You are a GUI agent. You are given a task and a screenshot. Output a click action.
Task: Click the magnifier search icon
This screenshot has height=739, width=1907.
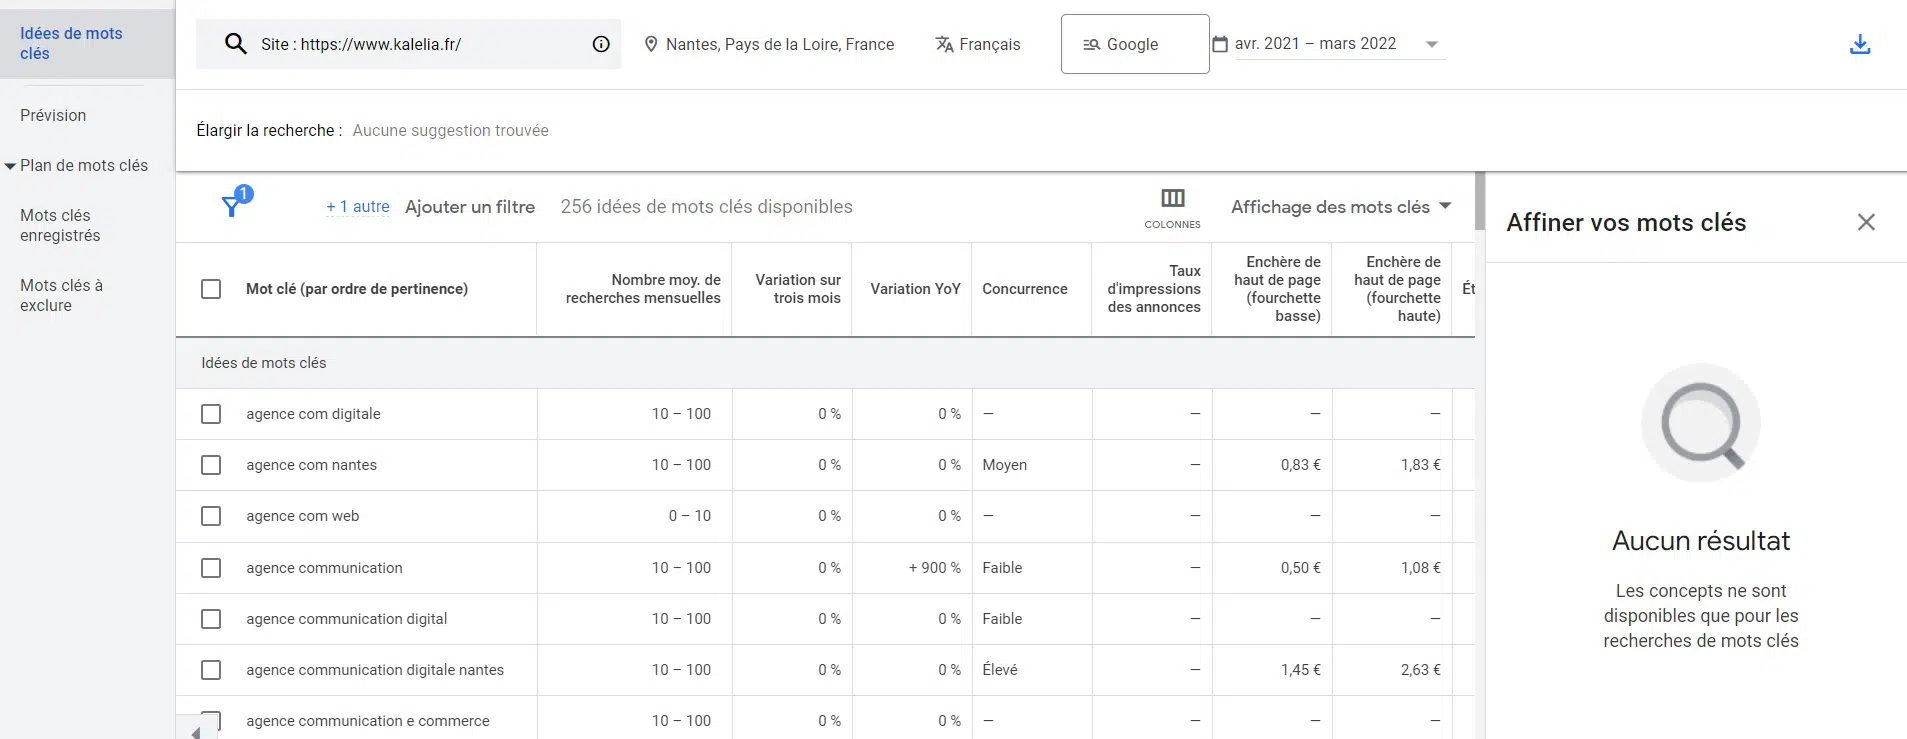coord(235,44)
